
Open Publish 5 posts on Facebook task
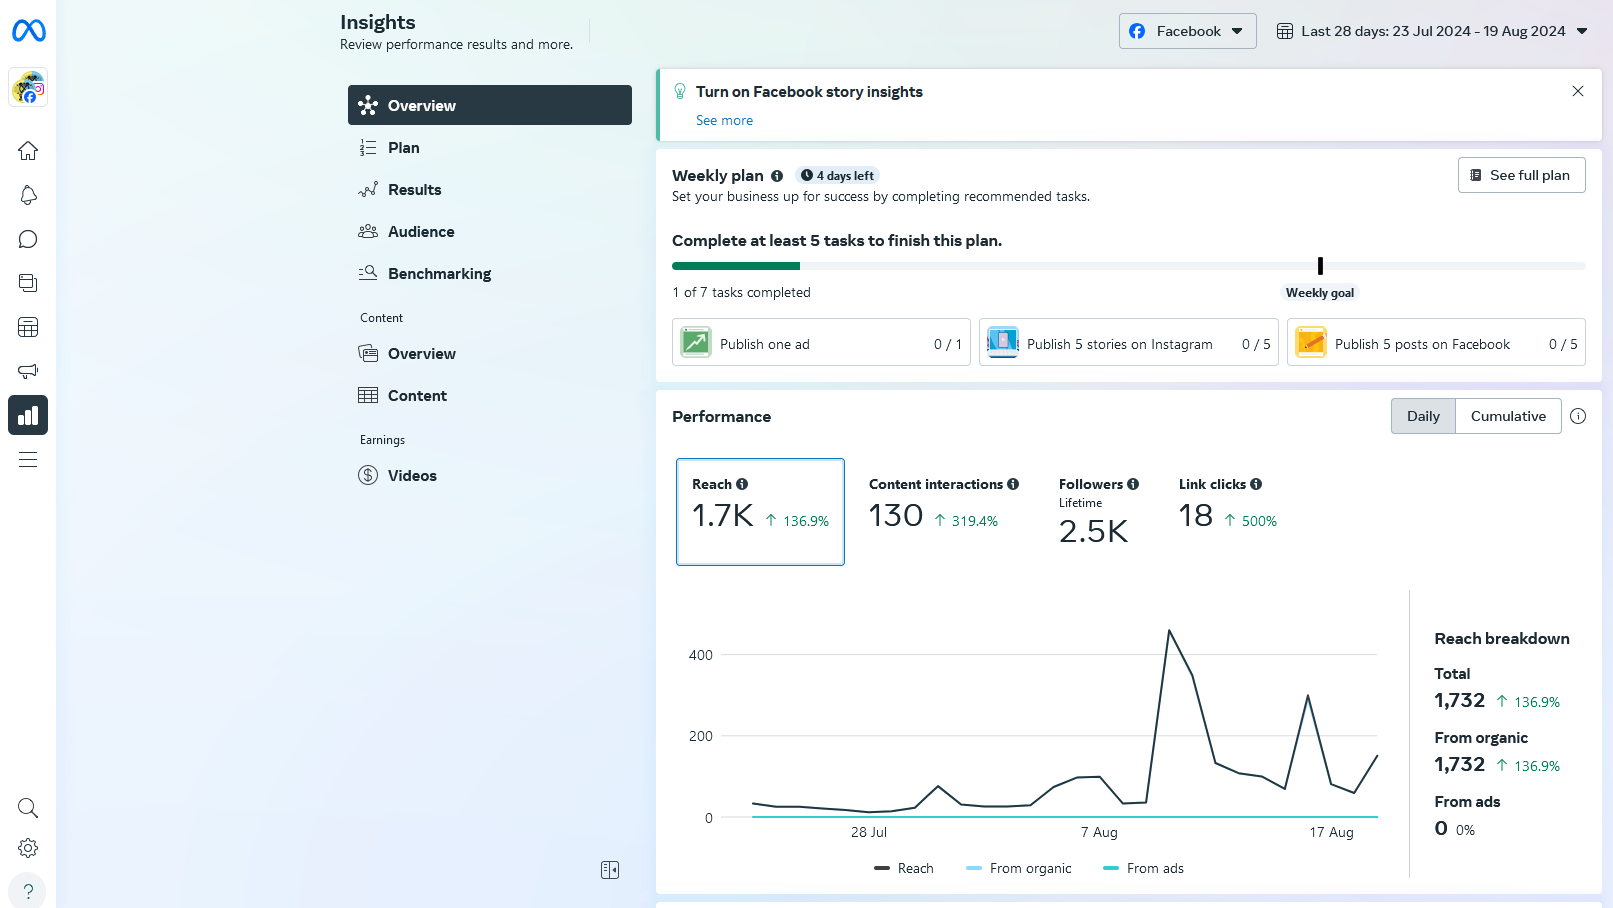1436,342
